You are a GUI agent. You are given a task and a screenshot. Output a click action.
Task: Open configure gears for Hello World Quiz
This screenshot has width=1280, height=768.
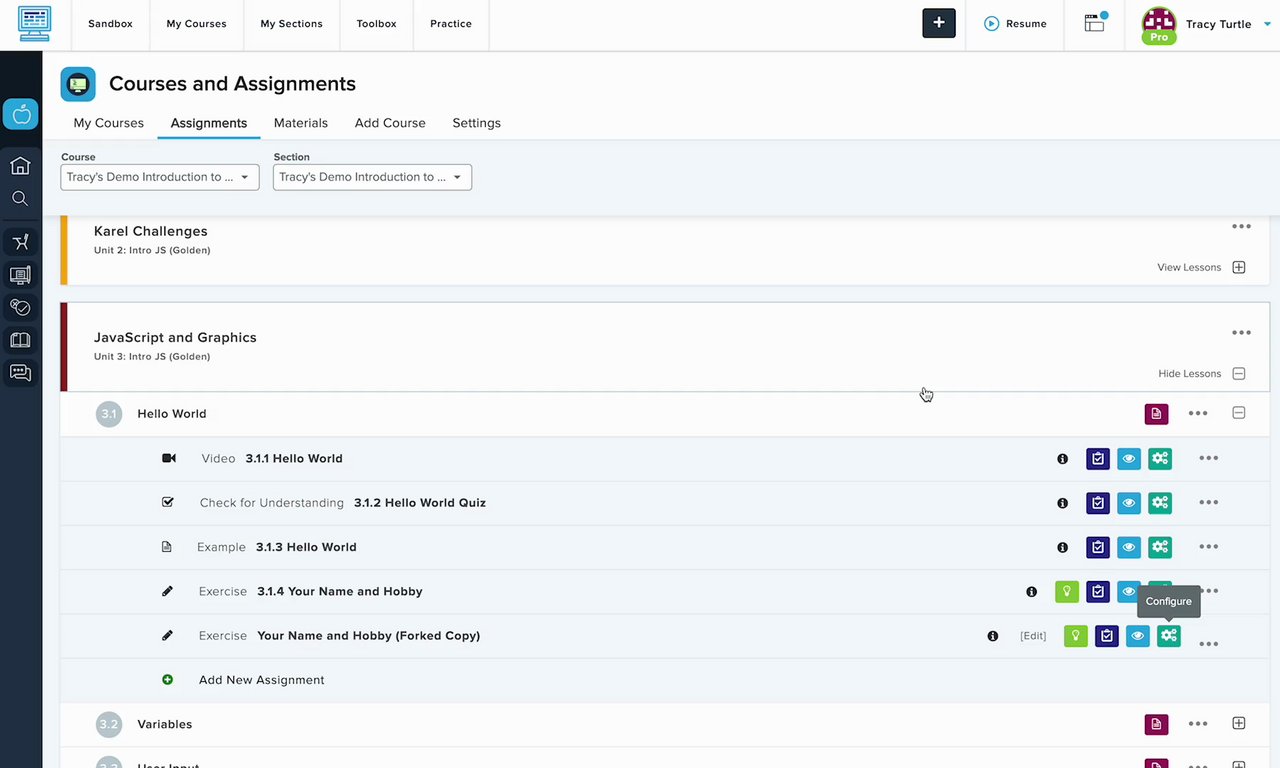coord(1160,503)
